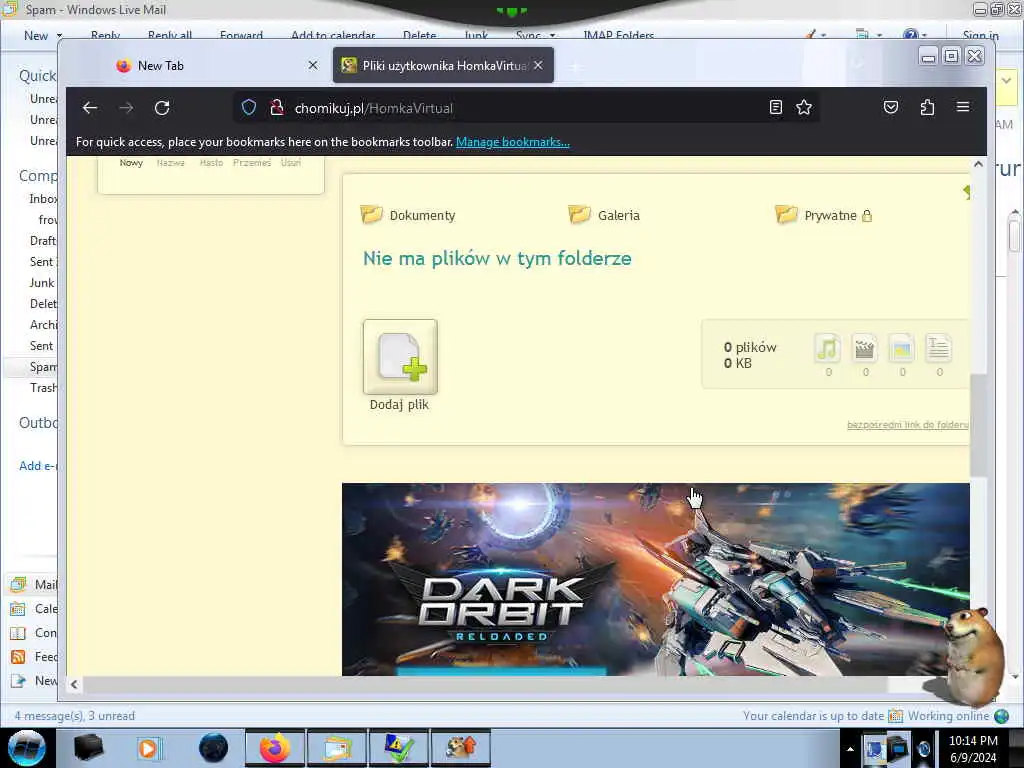This screenshot has height=768, width=1024.
Task: Click horizontal scrollbar left arrow
Action: pos(74,684)
